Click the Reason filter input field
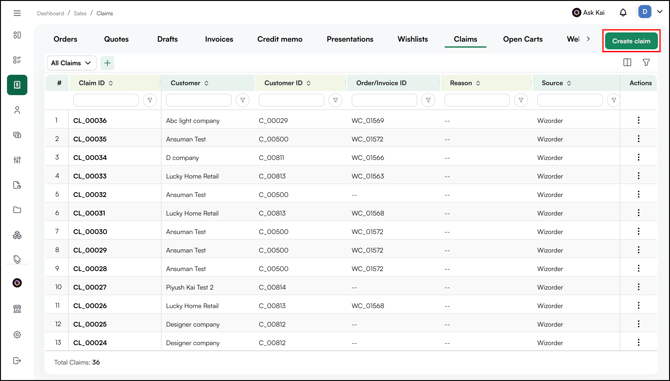670x381 pixels. pyautogui.click(x=477, y=100)
